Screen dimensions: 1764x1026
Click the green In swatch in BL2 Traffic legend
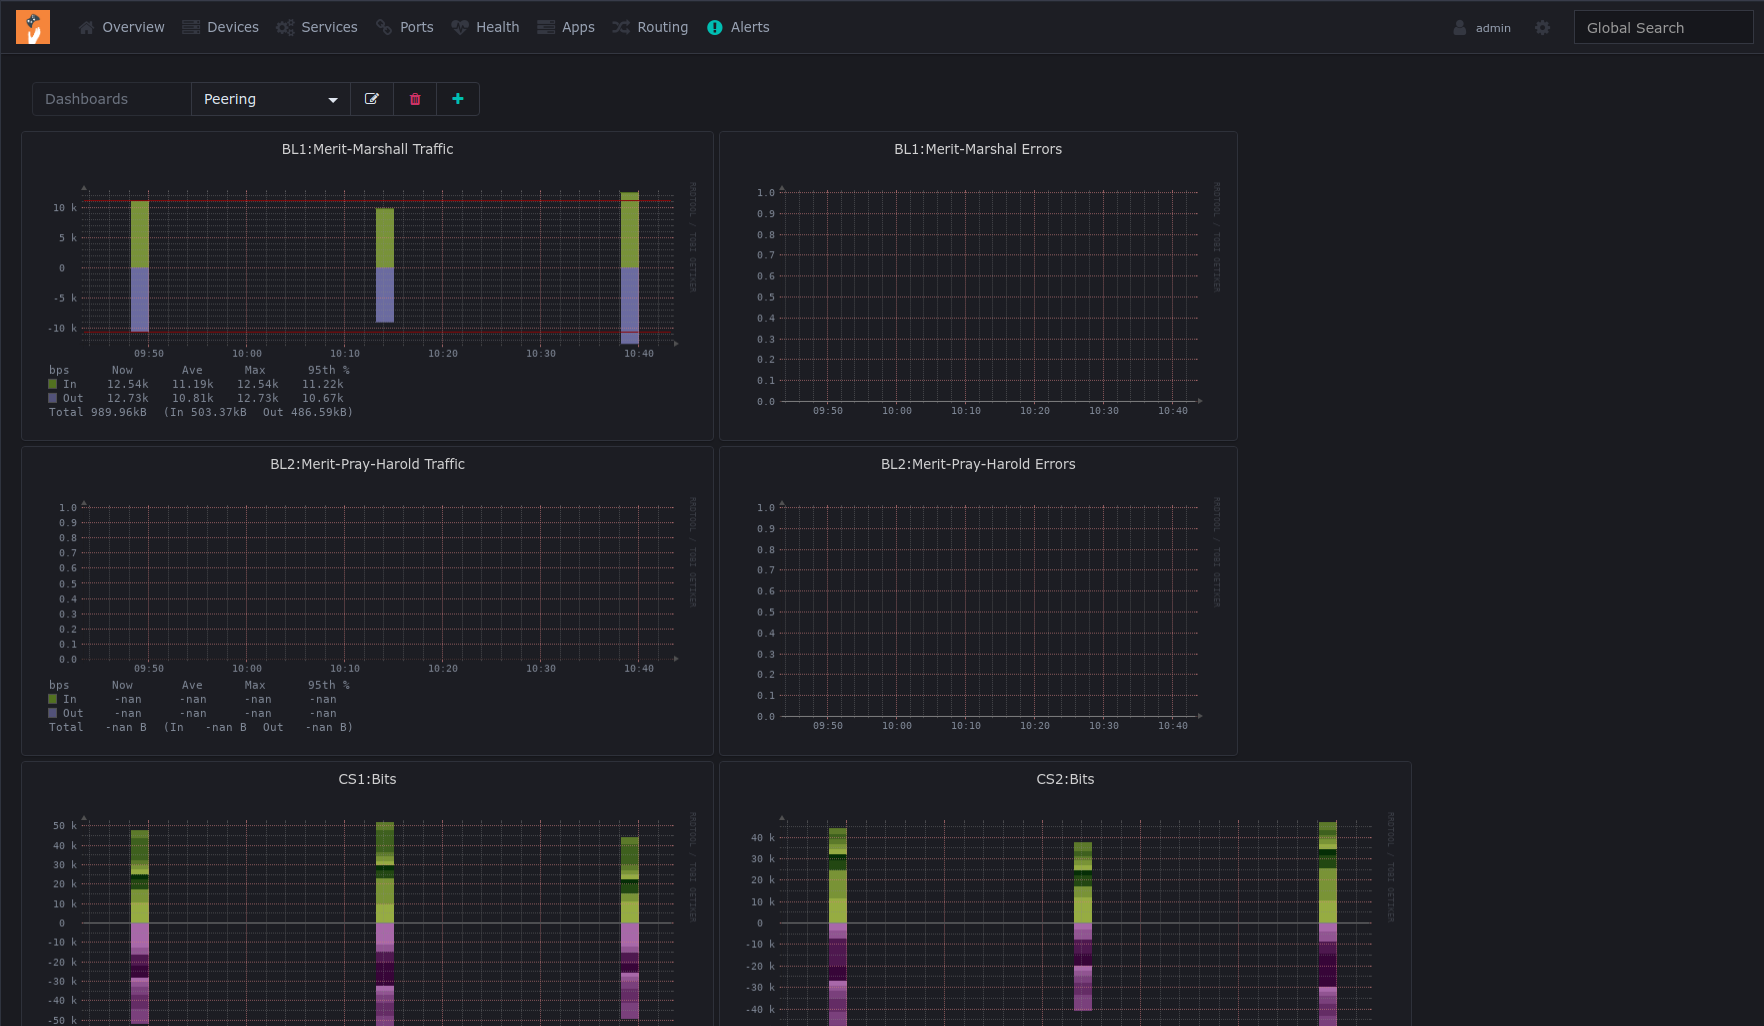pyautogui.click(x=53, y=699)
